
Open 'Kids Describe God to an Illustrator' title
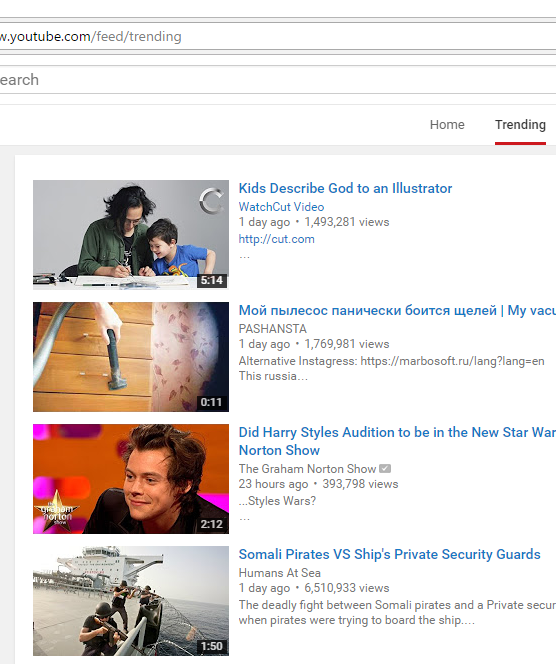345,188
